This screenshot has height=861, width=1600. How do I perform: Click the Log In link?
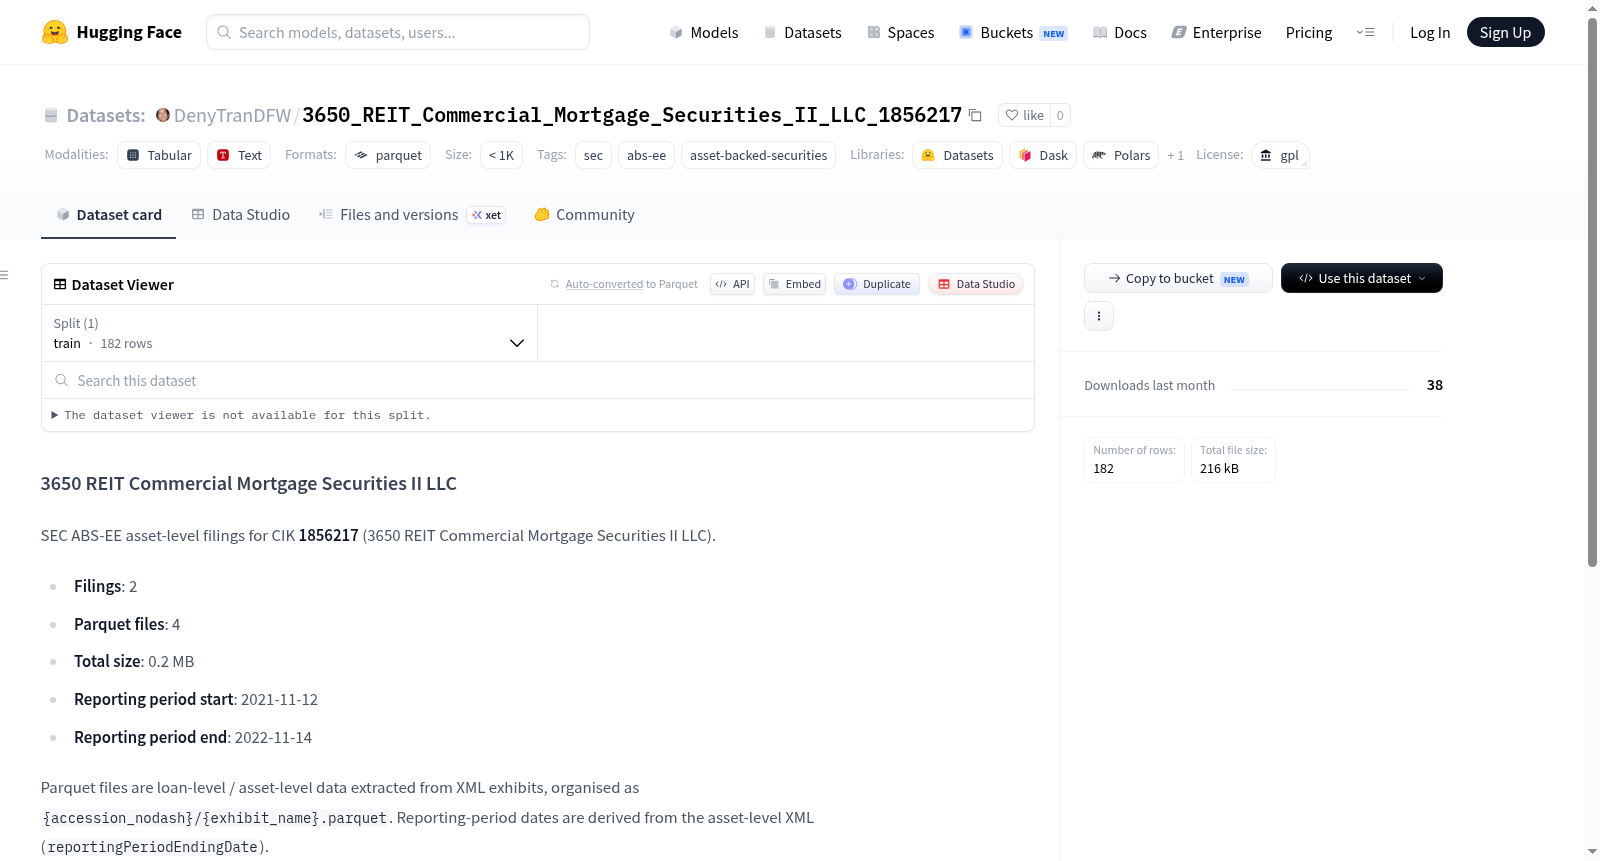click(1430, 32)
